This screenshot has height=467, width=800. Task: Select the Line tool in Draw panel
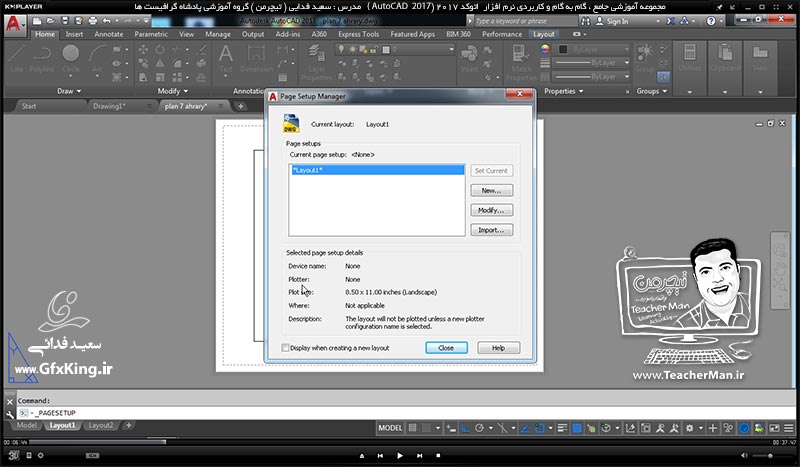pyautogui.click(x=16, y=57)
